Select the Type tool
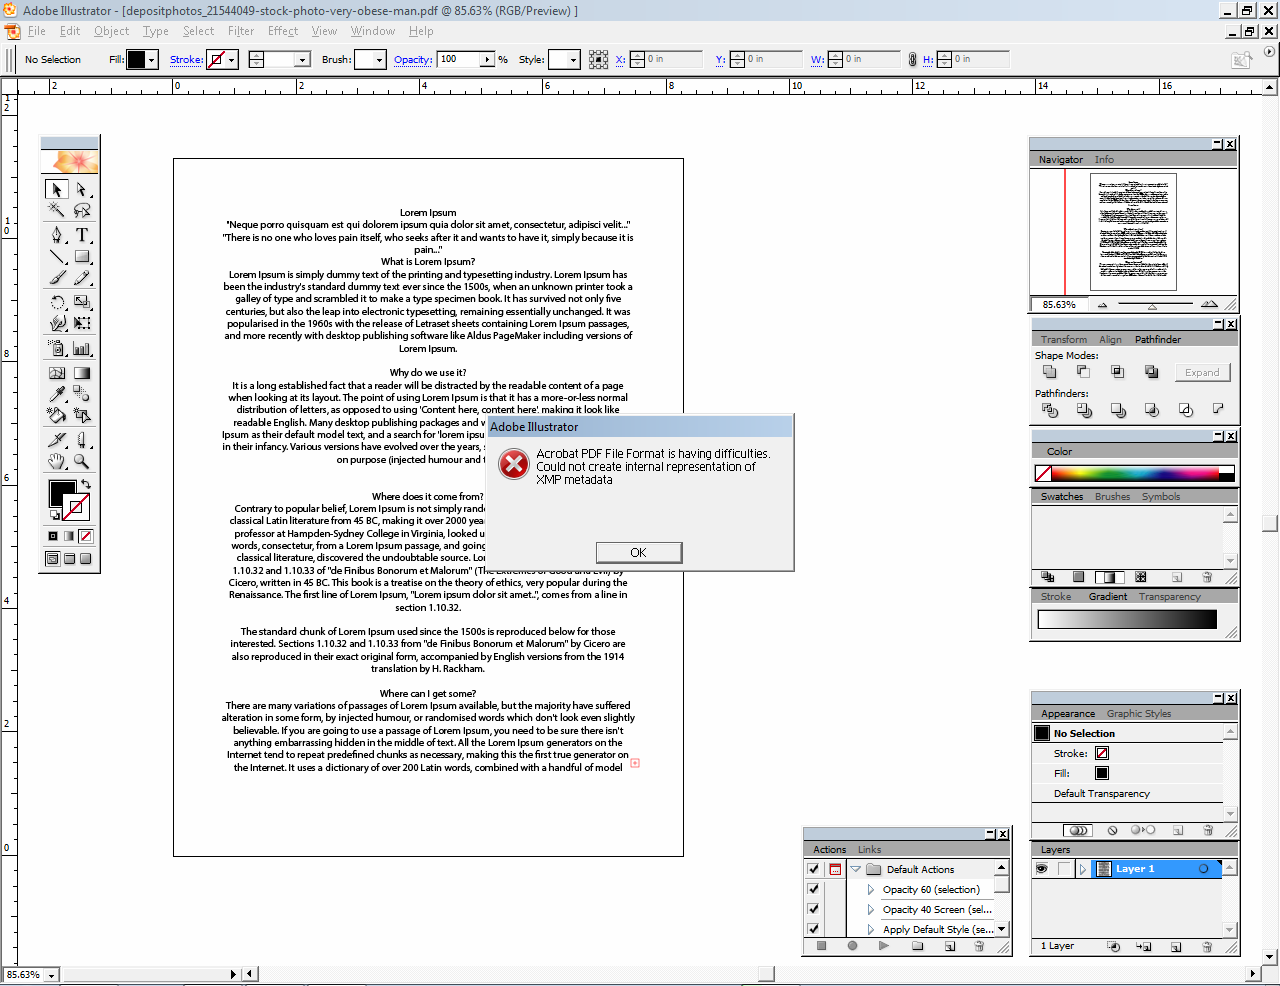 pyautogui.click(x=82, y=235)
